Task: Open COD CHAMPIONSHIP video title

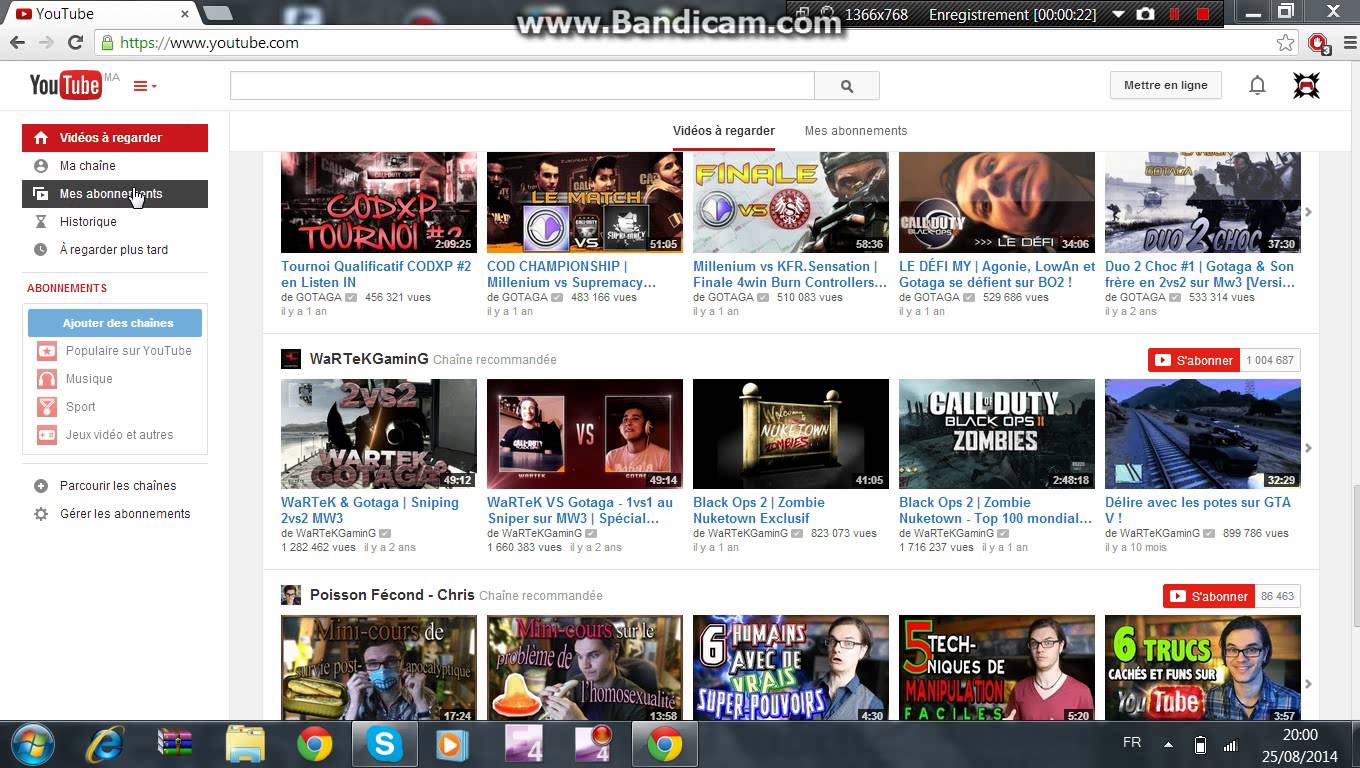Action: coord(571,275)
